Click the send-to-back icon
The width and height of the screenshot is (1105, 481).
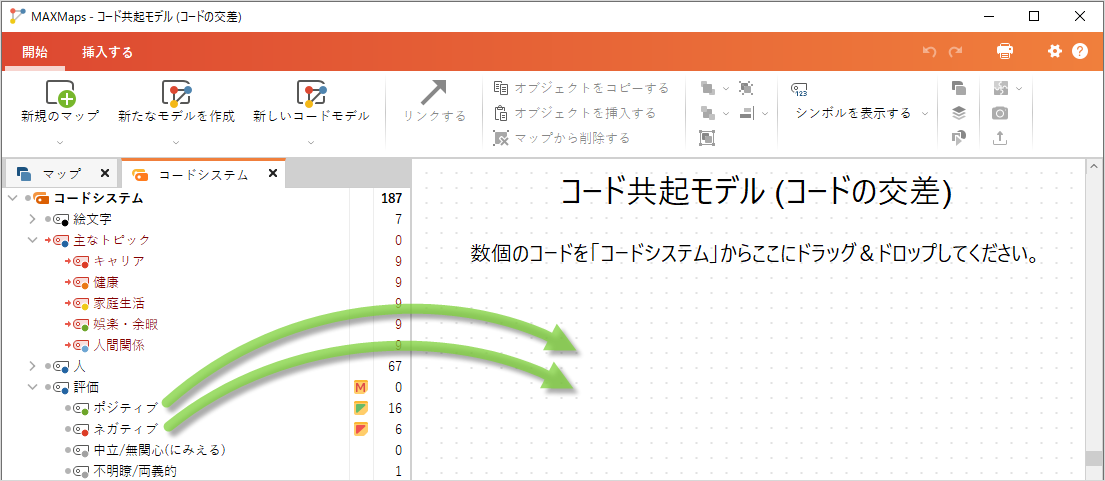pyautogui.click(x=707, y=112)
